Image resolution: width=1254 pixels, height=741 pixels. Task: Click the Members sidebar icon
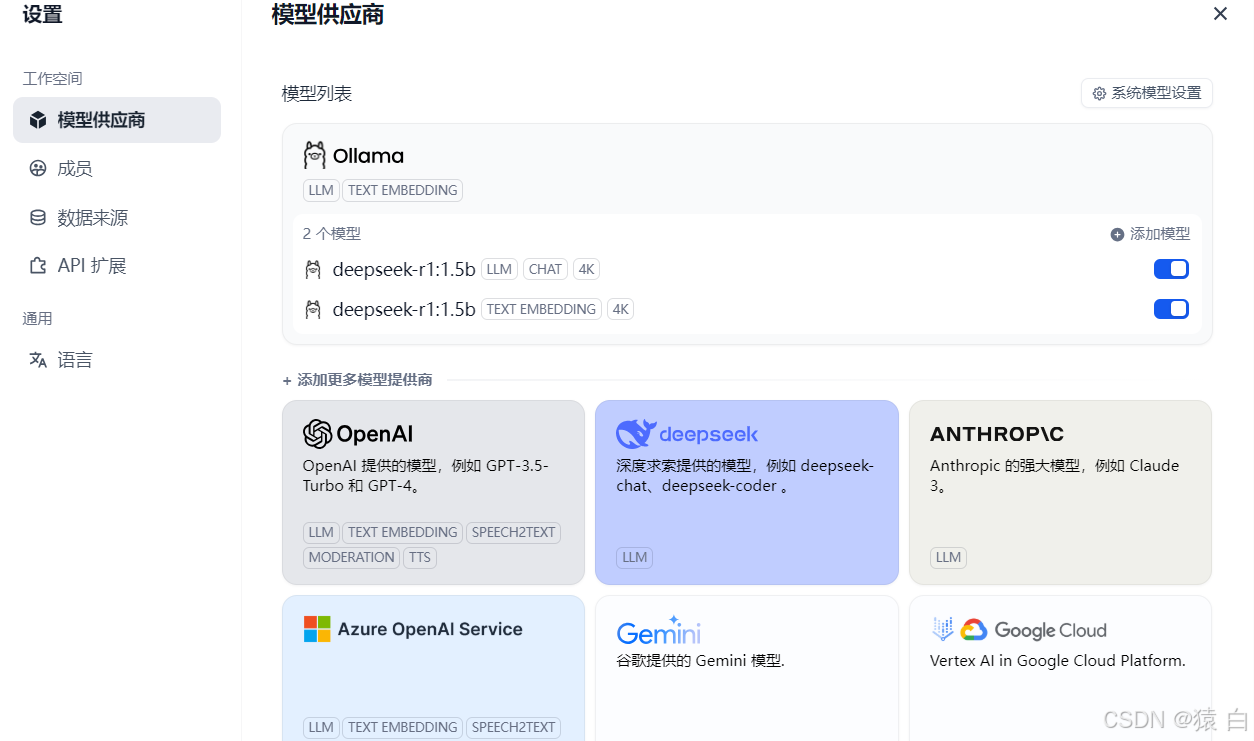(38, 168)
